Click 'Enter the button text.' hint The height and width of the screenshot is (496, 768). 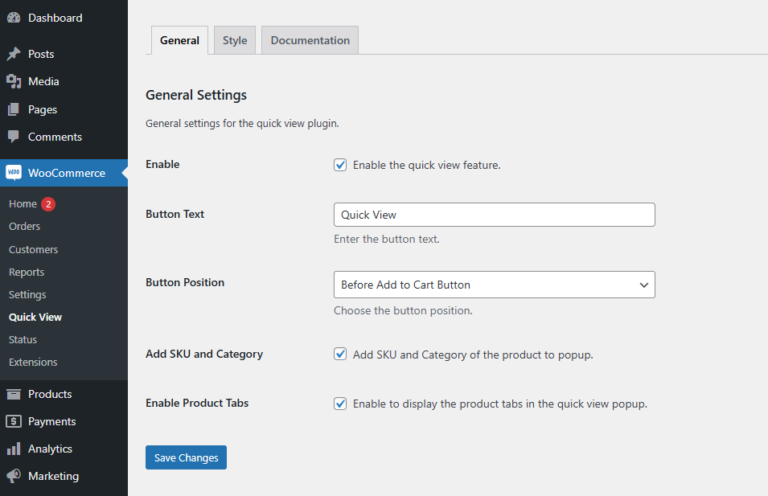click(386, 239)
